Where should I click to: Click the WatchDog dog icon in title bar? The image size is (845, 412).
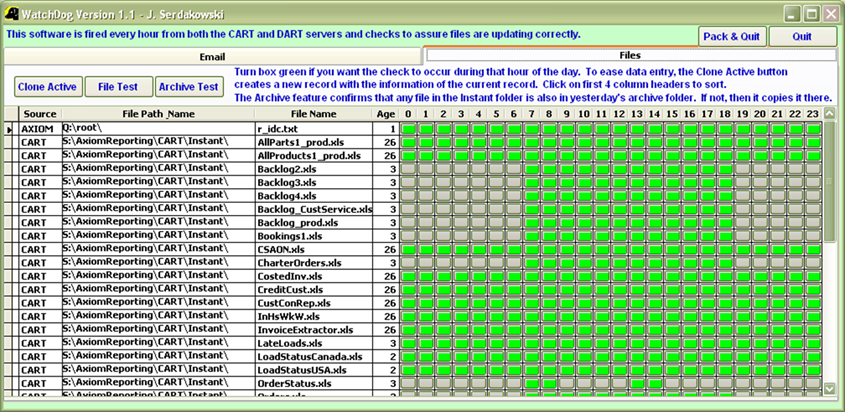pyautogui.click(x=11, y=14)
